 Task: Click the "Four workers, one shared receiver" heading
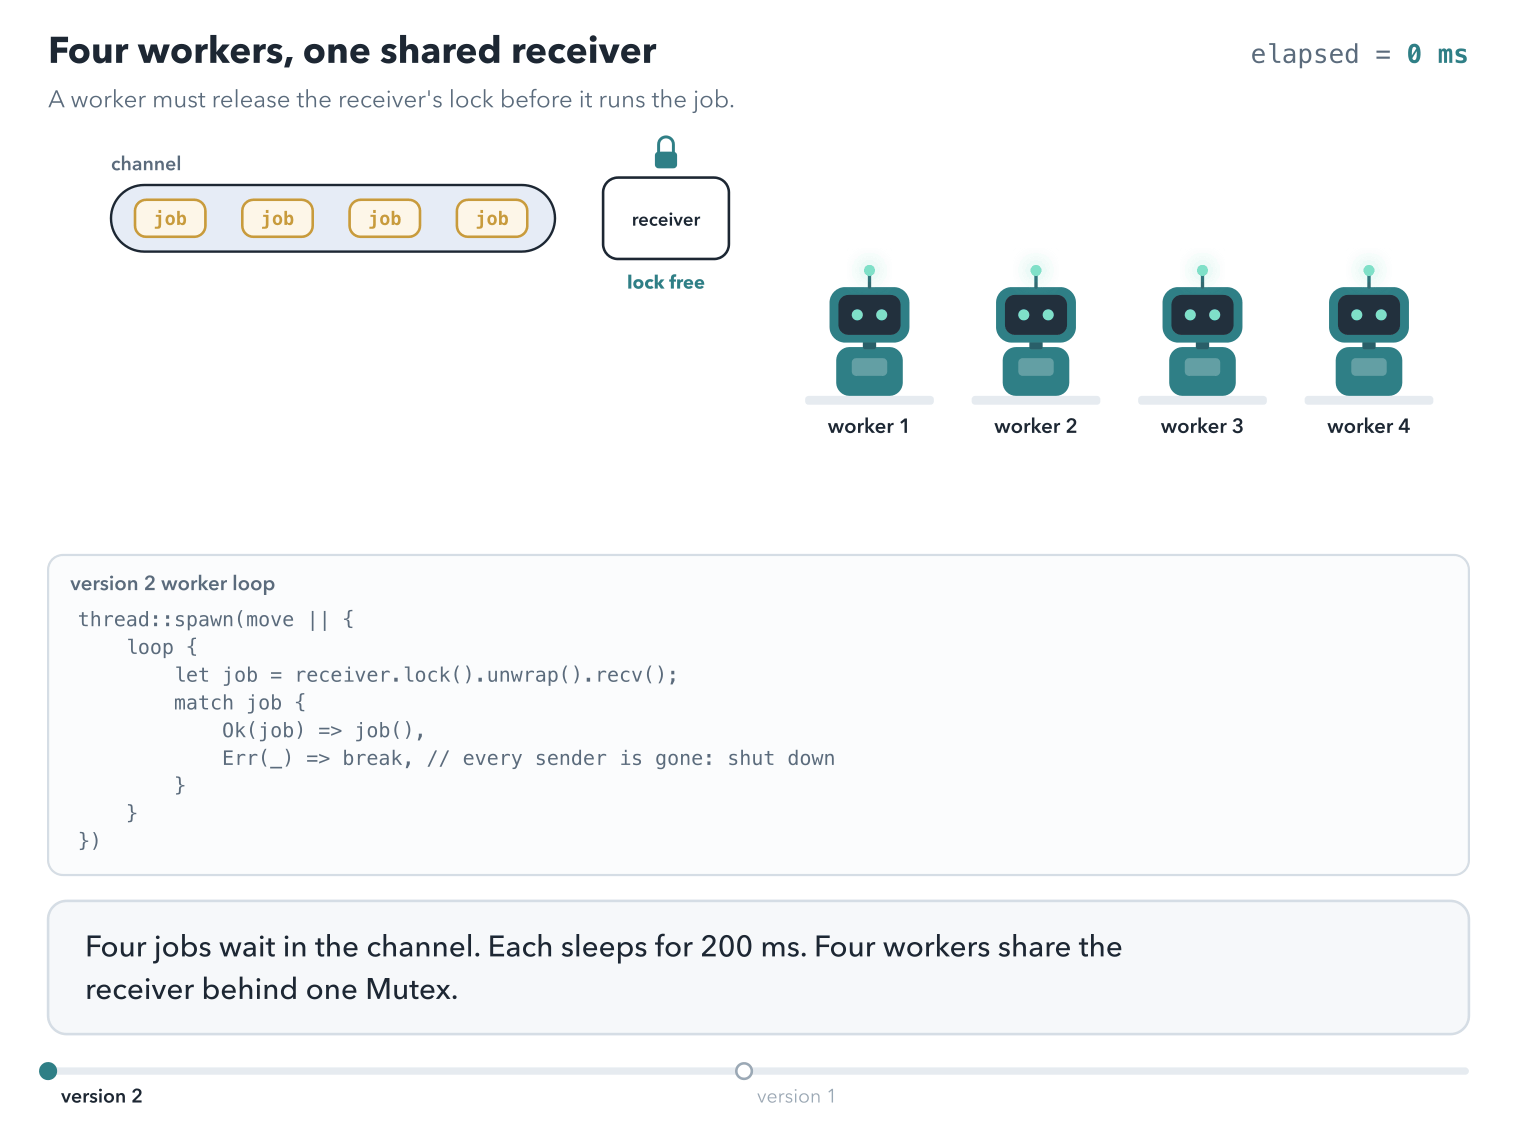pyautogui.click(x=353, y=51)
